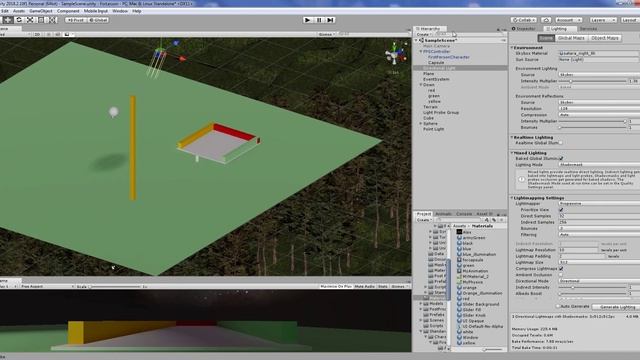Screen dimensions: 640x360
Task: Toggle 2D view mode in Scene
Action: pyautogui.click(x=37, y=35)
